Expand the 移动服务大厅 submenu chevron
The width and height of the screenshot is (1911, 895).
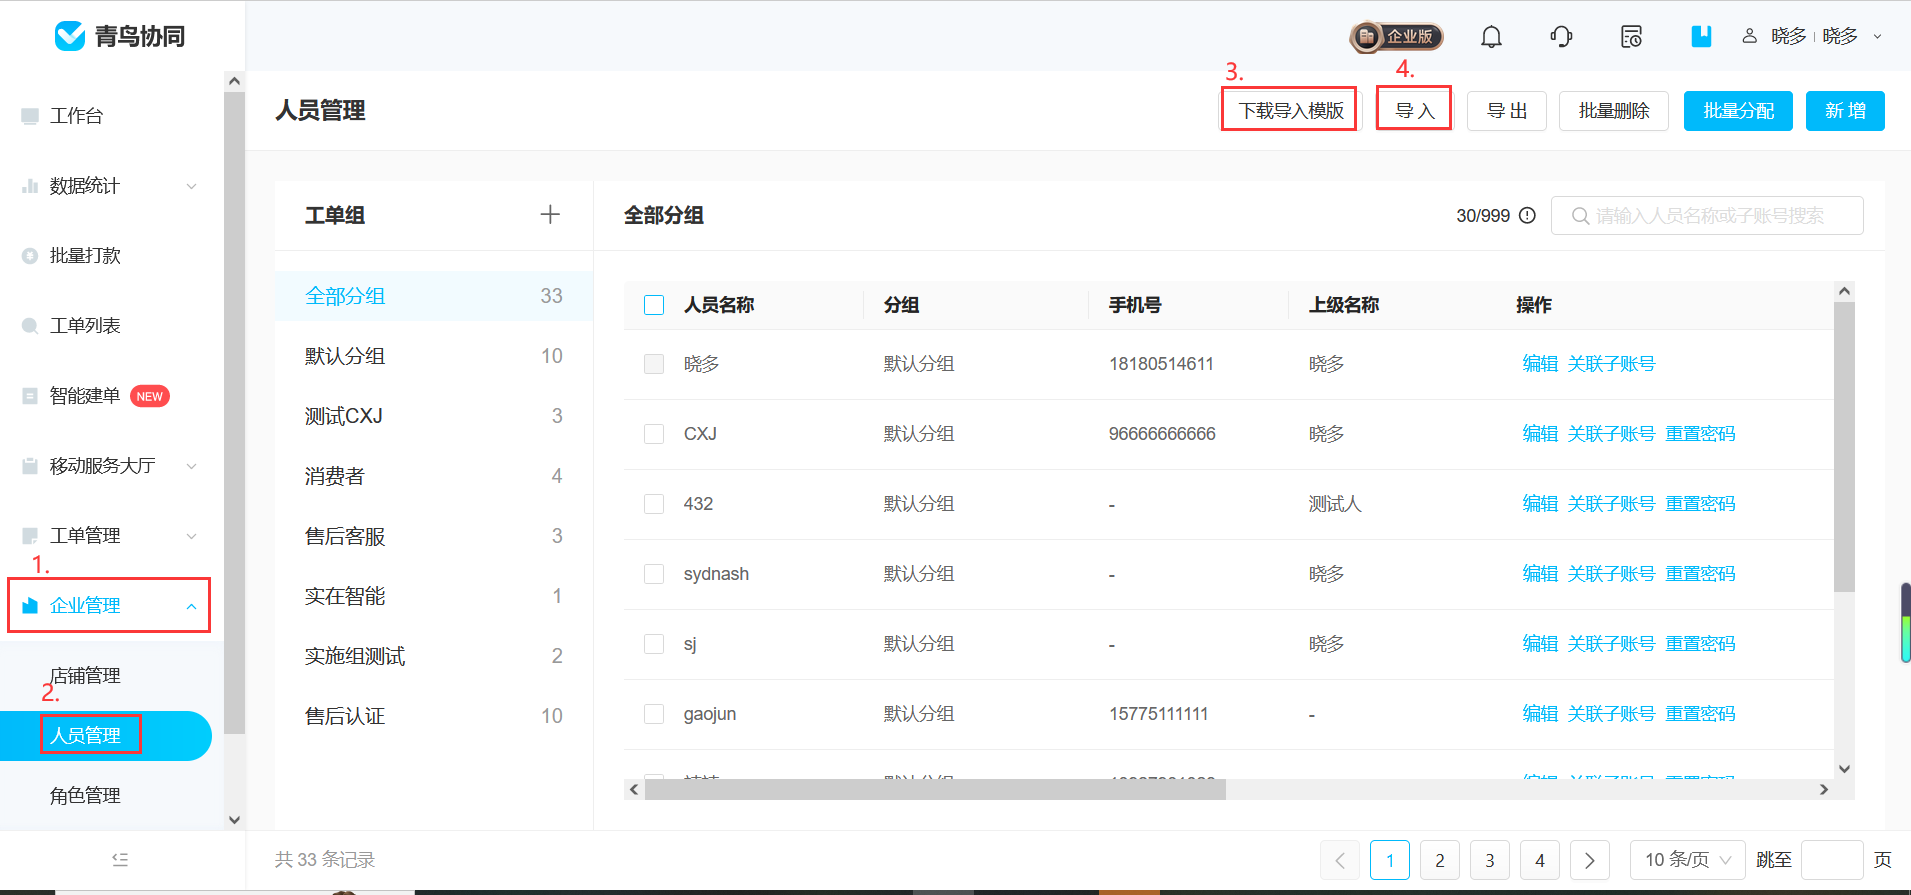coord(192,466)
